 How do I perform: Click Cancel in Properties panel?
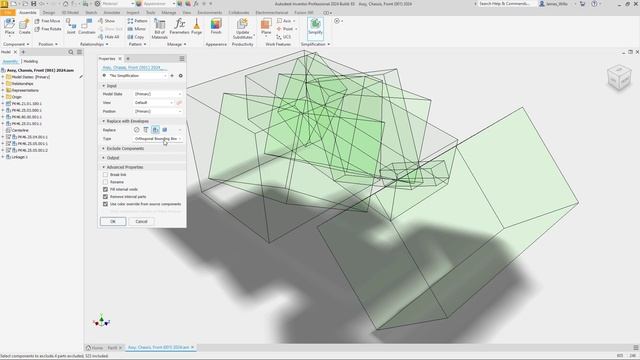point(141,222)
